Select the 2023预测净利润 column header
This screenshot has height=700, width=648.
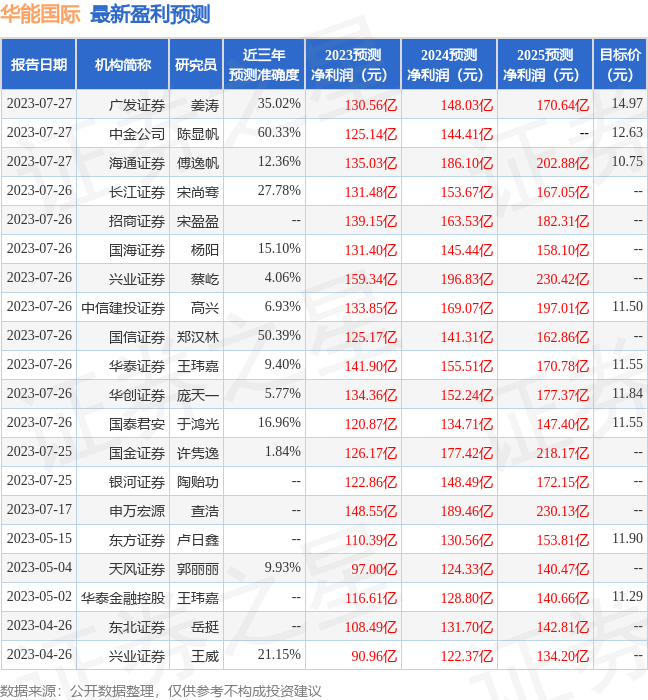(x=353, y=64)
